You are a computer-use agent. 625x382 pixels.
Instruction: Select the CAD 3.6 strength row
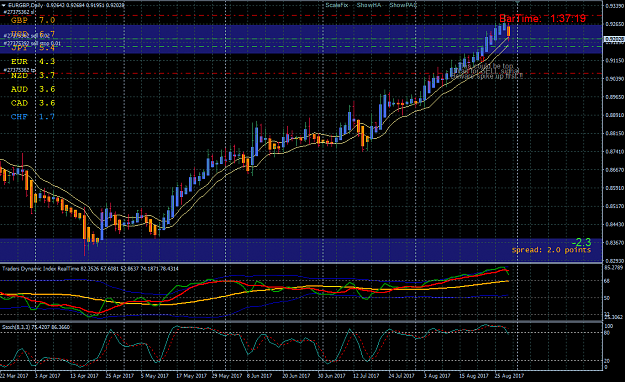(33, 103)
